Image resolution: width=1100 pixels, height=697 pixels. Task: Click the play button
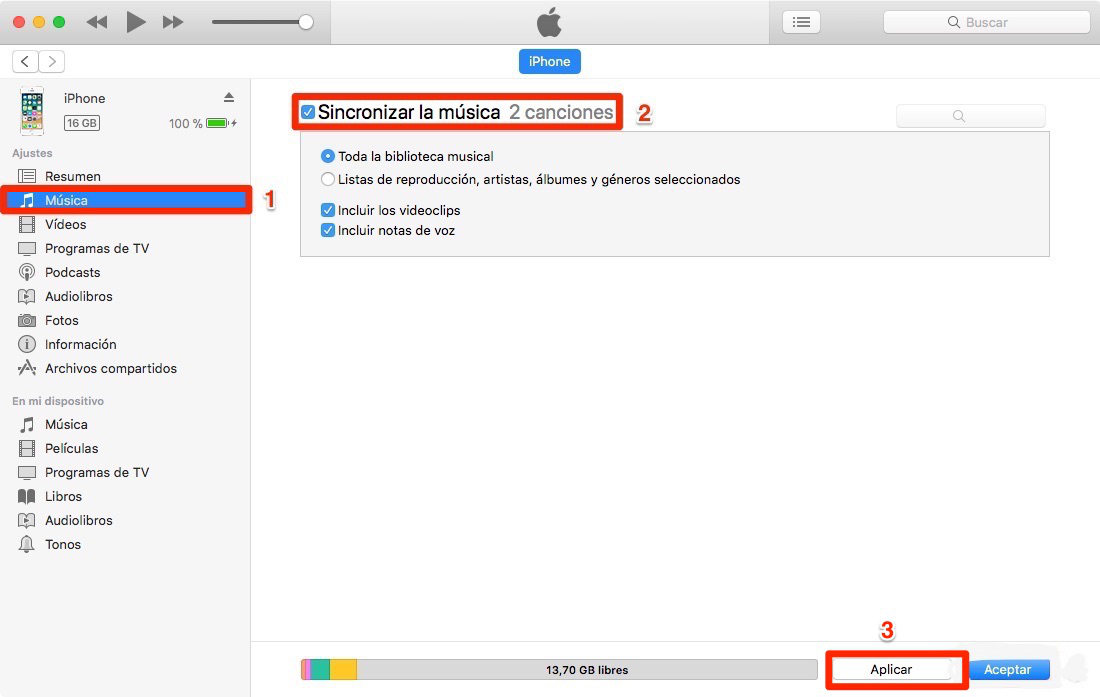tap(135, 22)
